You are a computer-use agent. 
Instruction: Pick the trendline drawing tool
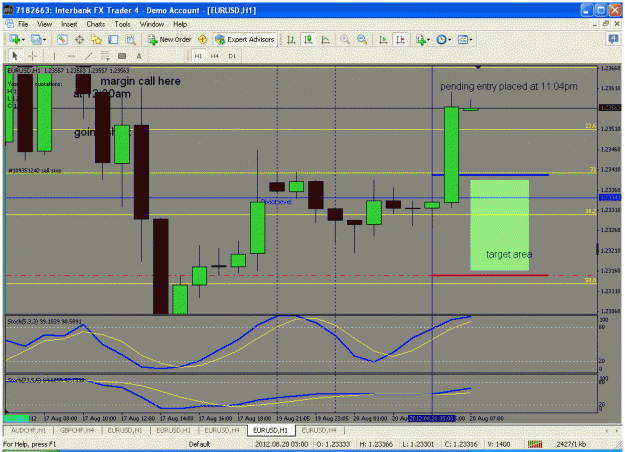coord(88,56)
